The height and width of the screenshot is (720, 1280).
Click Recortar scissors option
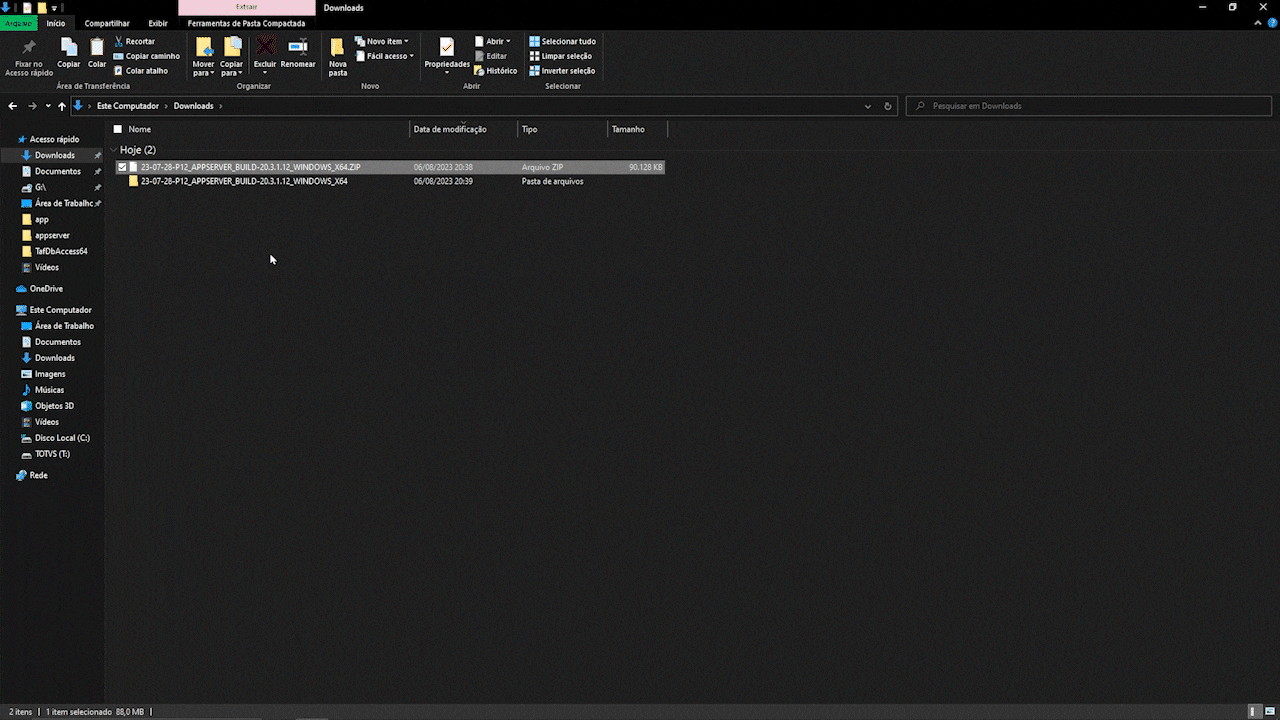[x=135, y=42]
